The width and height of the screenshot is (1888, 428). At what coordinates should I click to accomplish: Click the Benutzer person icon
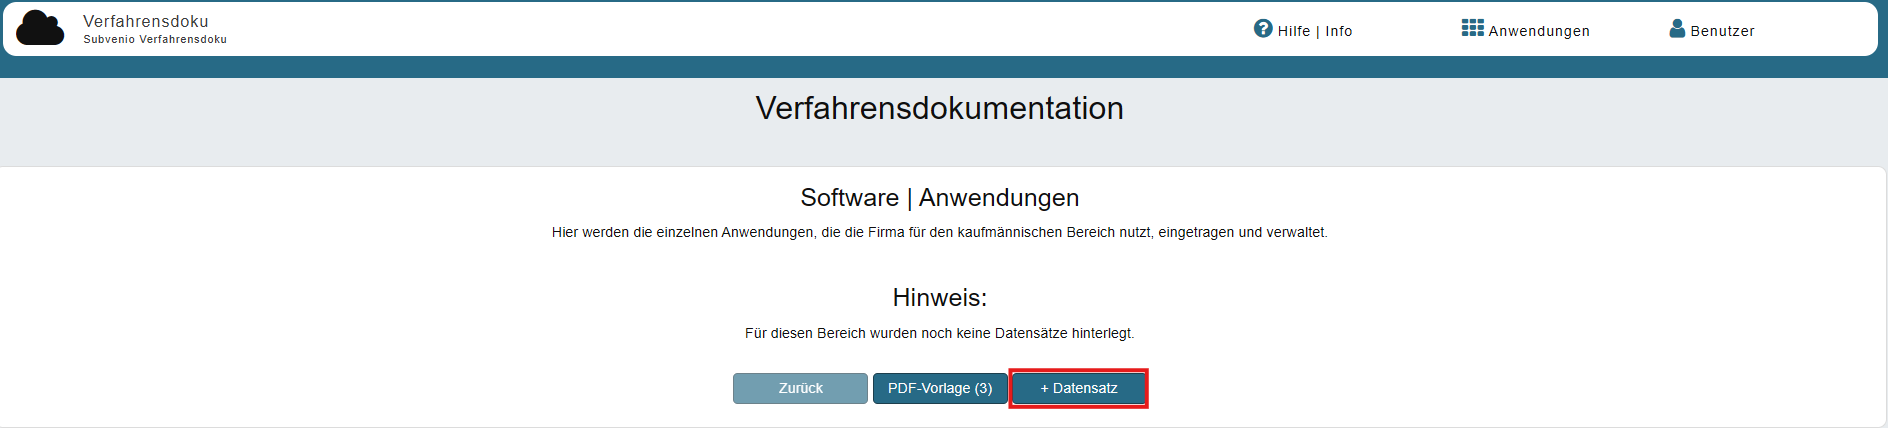(1677, 28)
